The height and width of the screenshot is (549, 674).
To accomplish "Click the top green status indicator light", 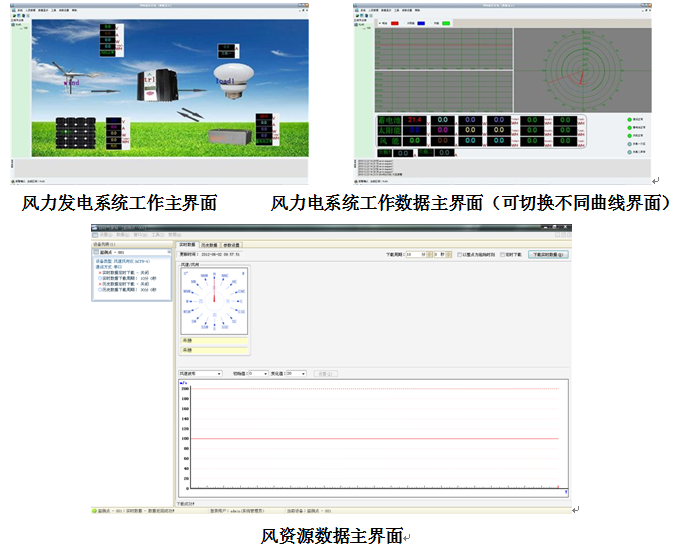I will 631,119.
